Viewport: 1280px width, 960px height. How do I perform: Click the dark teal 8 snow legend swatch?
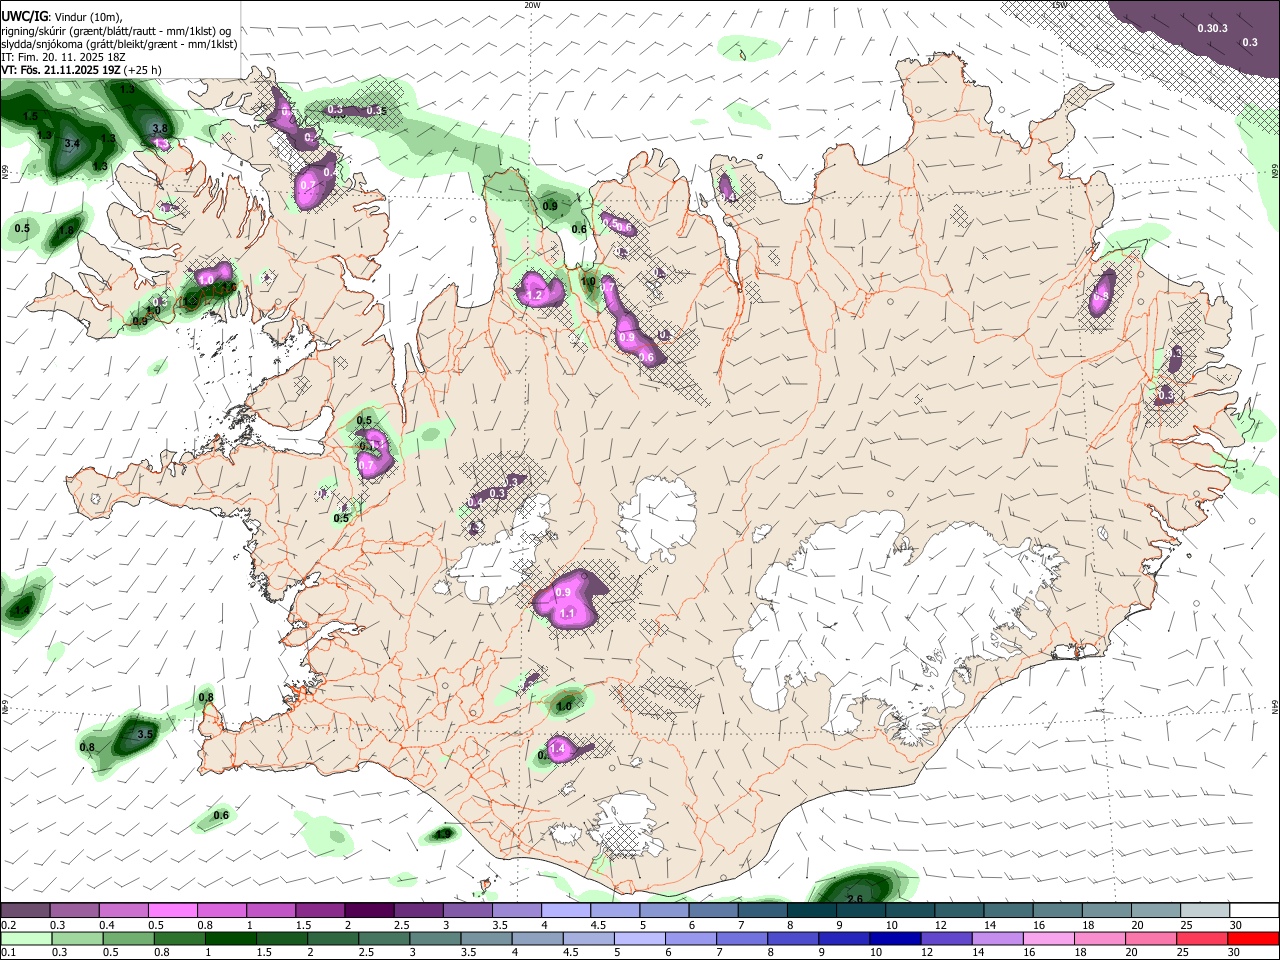[x=812, y=911]
